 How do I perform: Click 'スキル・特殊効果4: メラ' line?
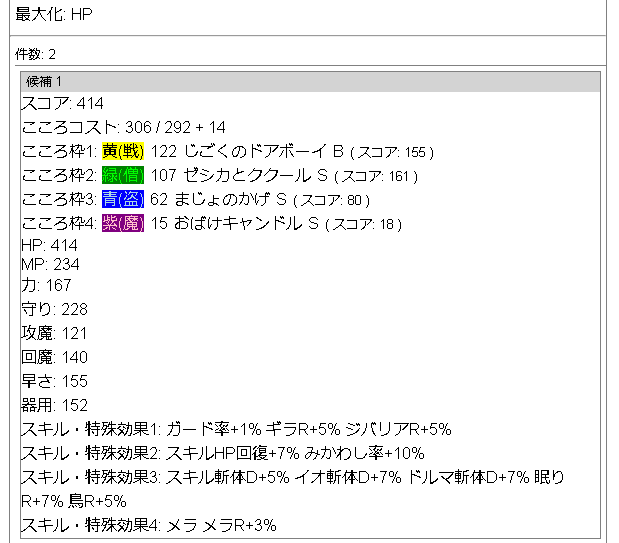tap(149, 526)
